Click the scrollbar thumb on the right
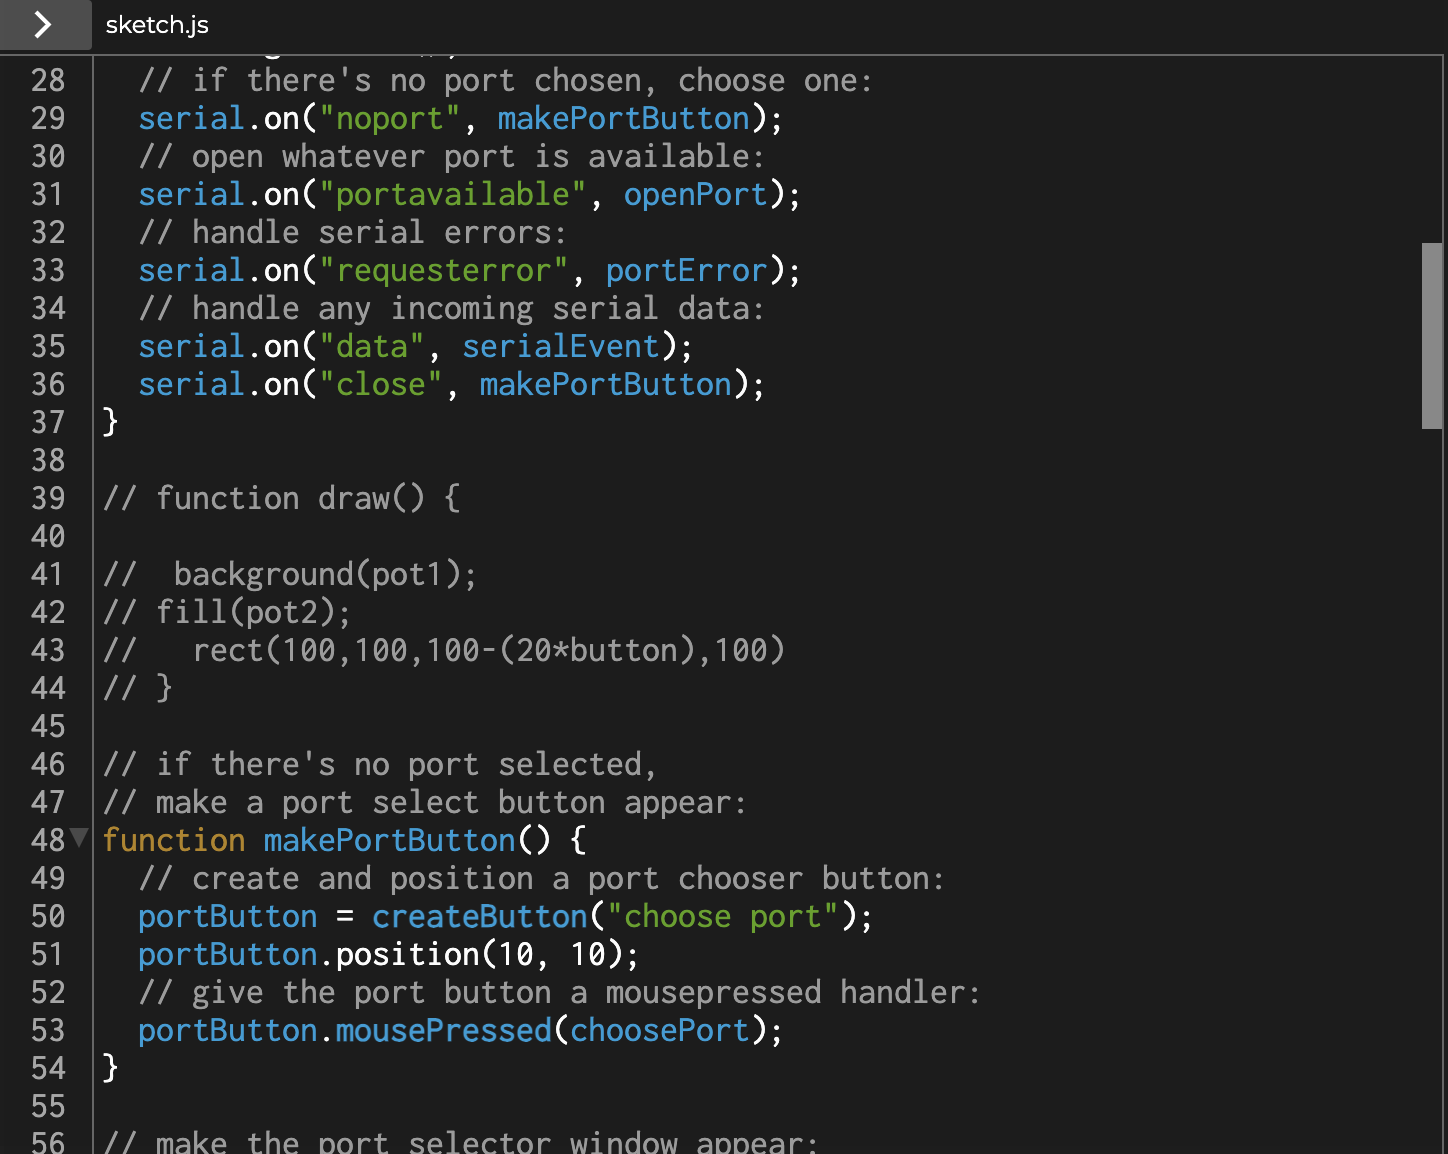The image size is (1448, 1154). (x=1430, y=330)
